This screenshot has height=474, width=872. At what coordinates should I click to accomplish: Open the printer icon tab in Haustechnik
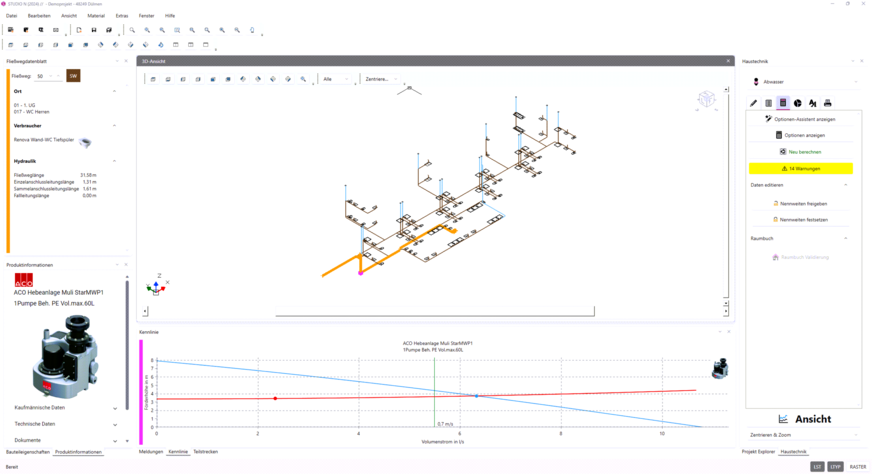tap(827, 103)
